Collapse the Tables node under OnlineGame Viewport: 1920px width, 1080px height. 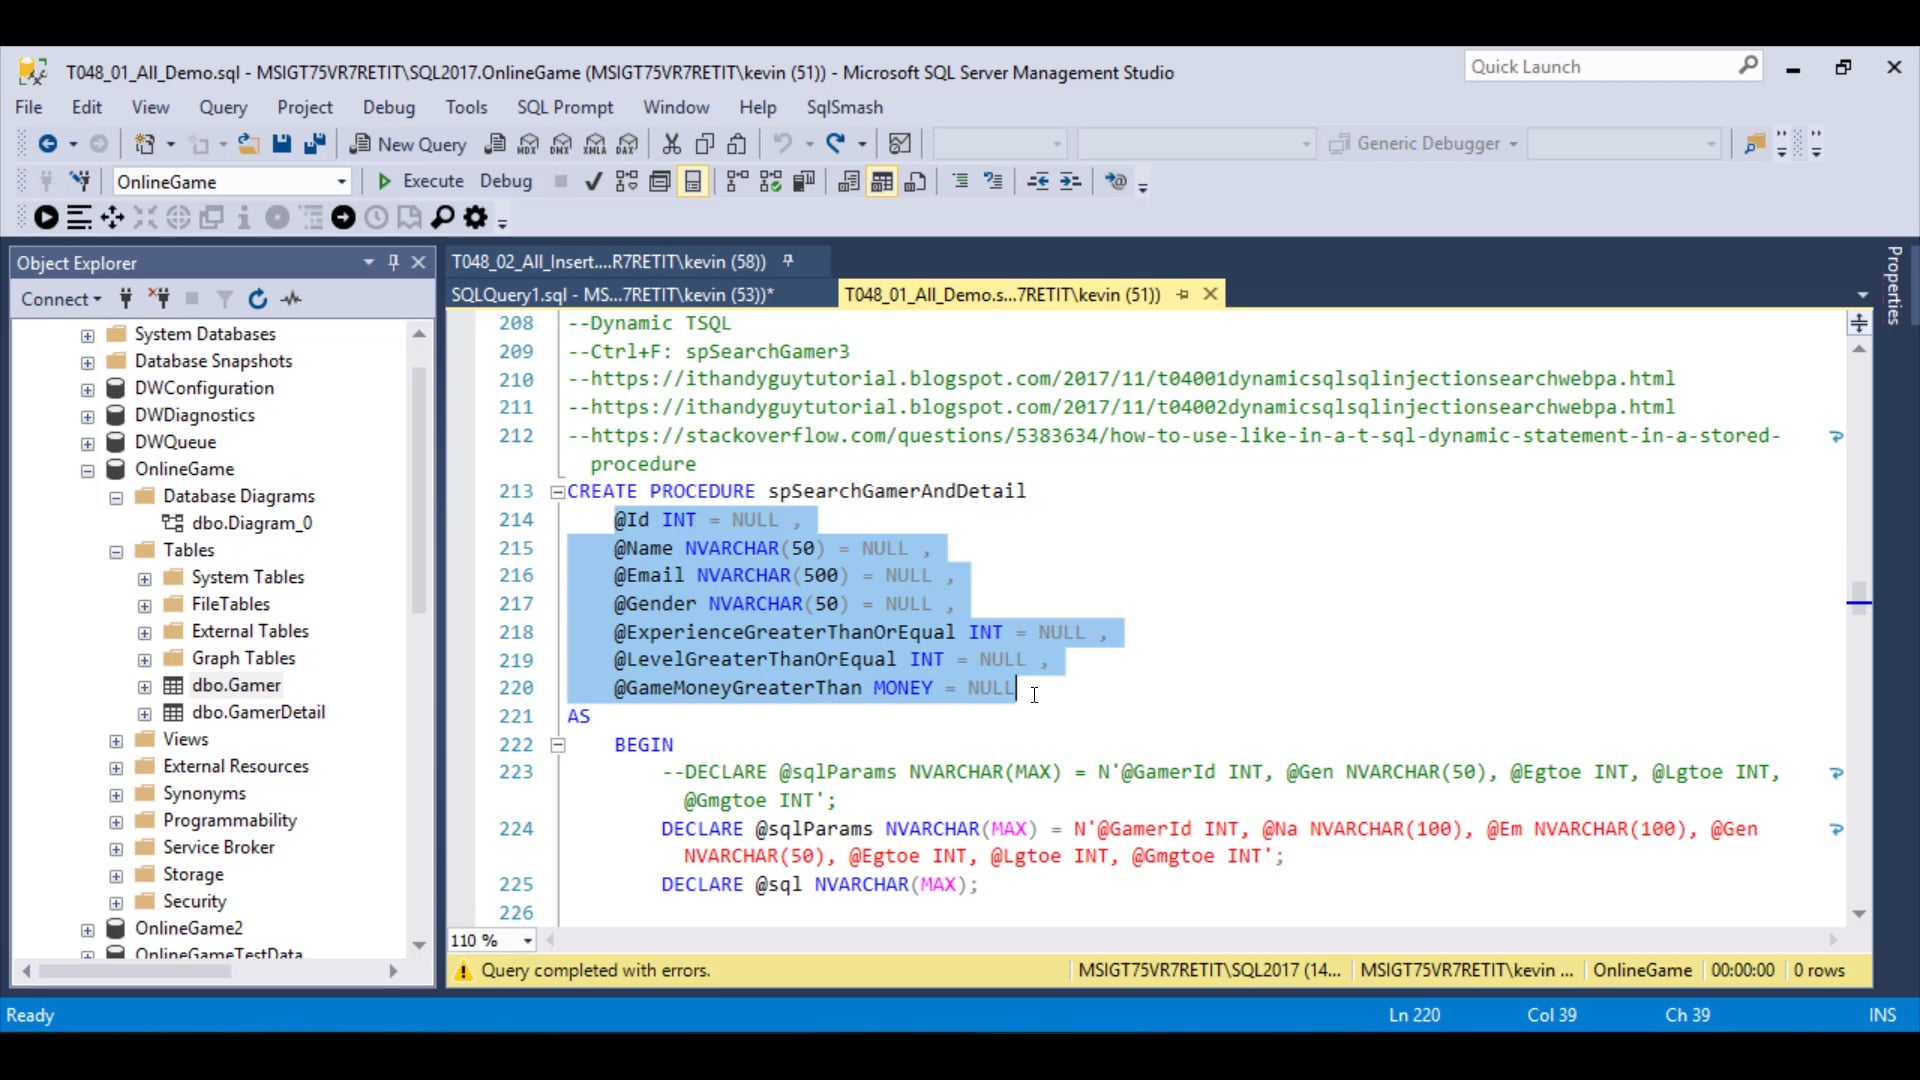[x=115, y=550]
